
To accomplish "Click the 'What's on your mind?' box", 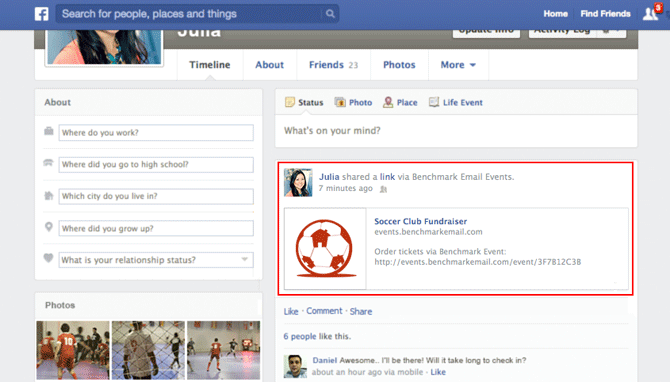I will 456,131.
